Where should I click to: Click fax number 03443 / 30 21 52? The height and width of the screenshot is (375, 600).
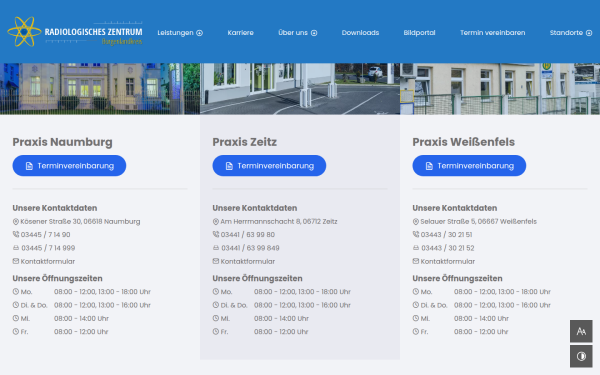[448, 248]
